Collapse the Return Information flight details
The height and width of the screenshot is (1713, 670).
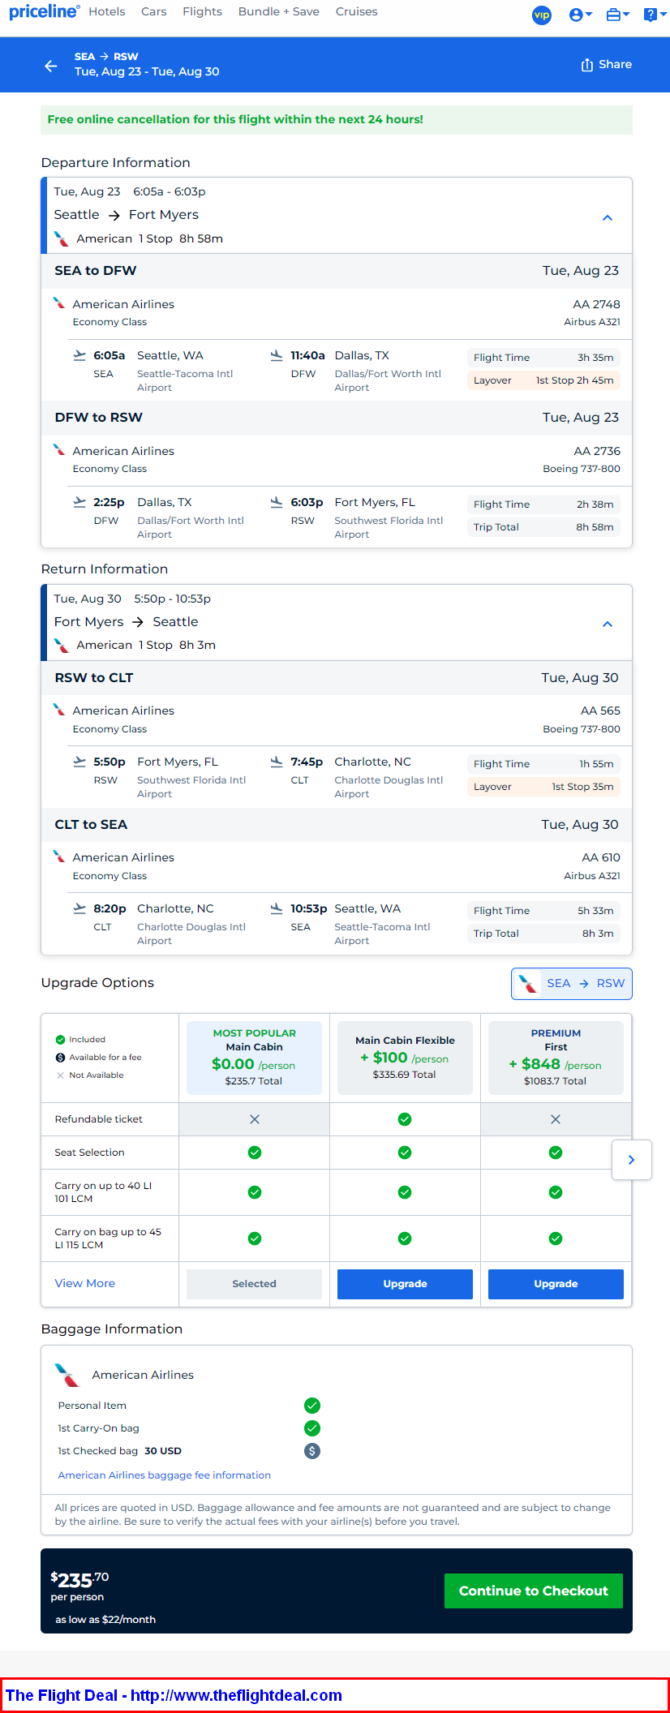pyautogui.click(x=607, y=624)
